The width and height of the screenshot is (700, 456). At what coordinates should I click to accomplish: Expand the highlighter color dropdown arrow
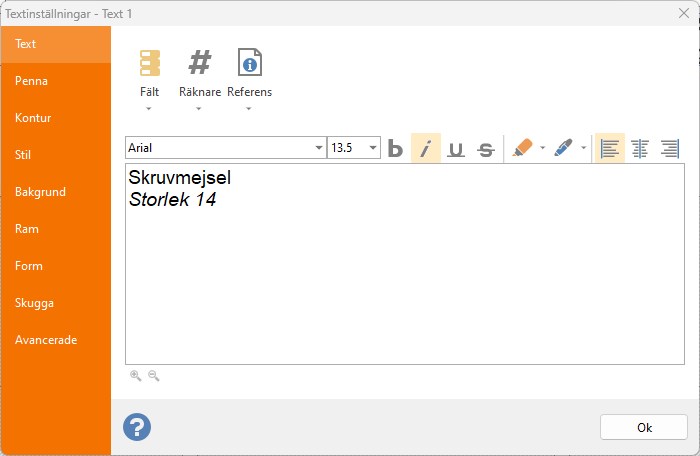(542, 148)
